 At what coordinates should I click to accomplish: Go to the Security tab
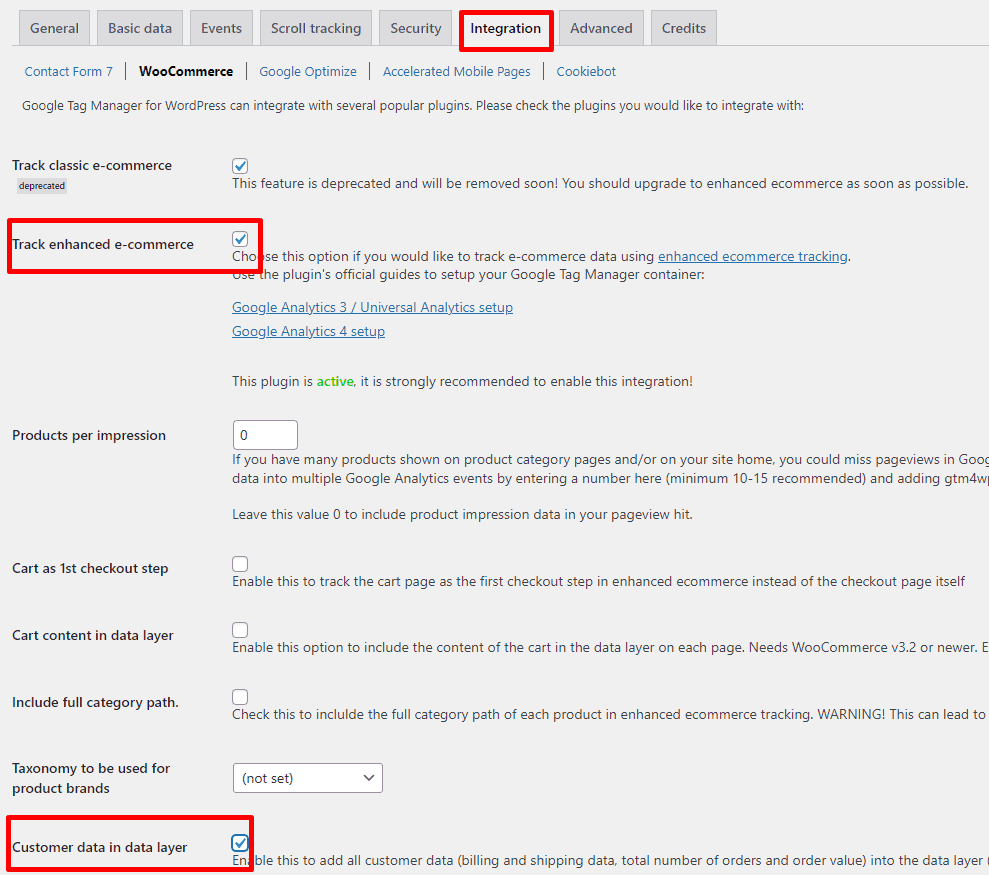[415, 28]
